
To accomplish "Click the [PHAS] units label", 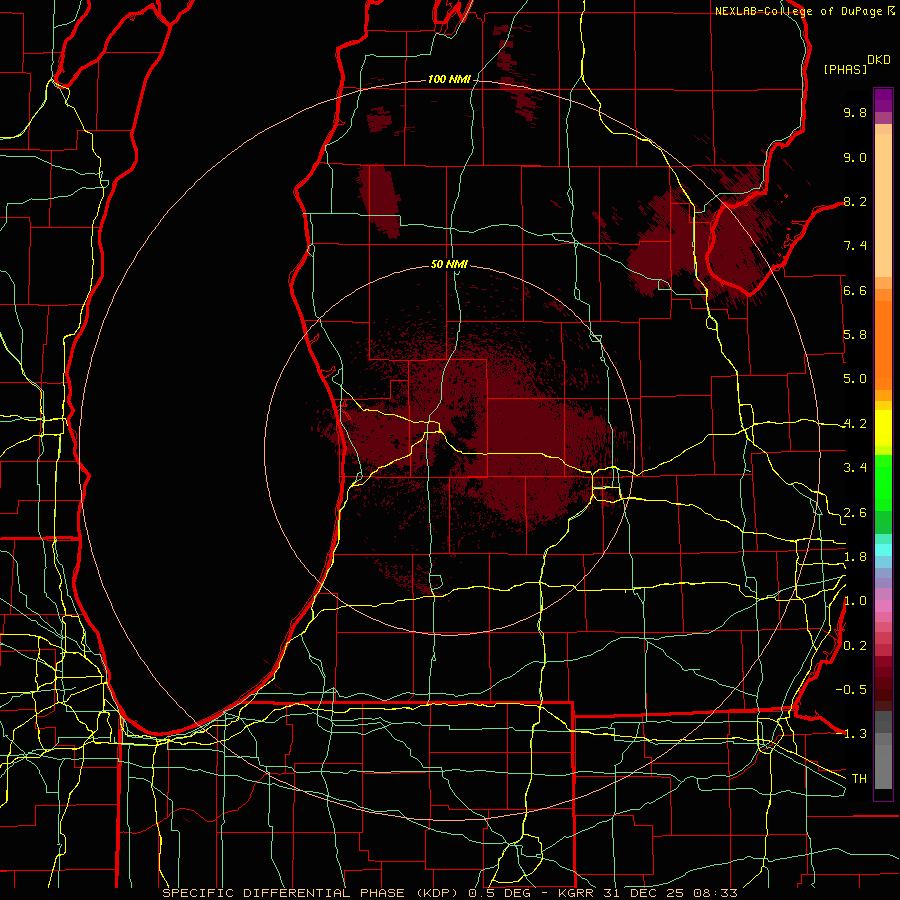I will point(845,69).
